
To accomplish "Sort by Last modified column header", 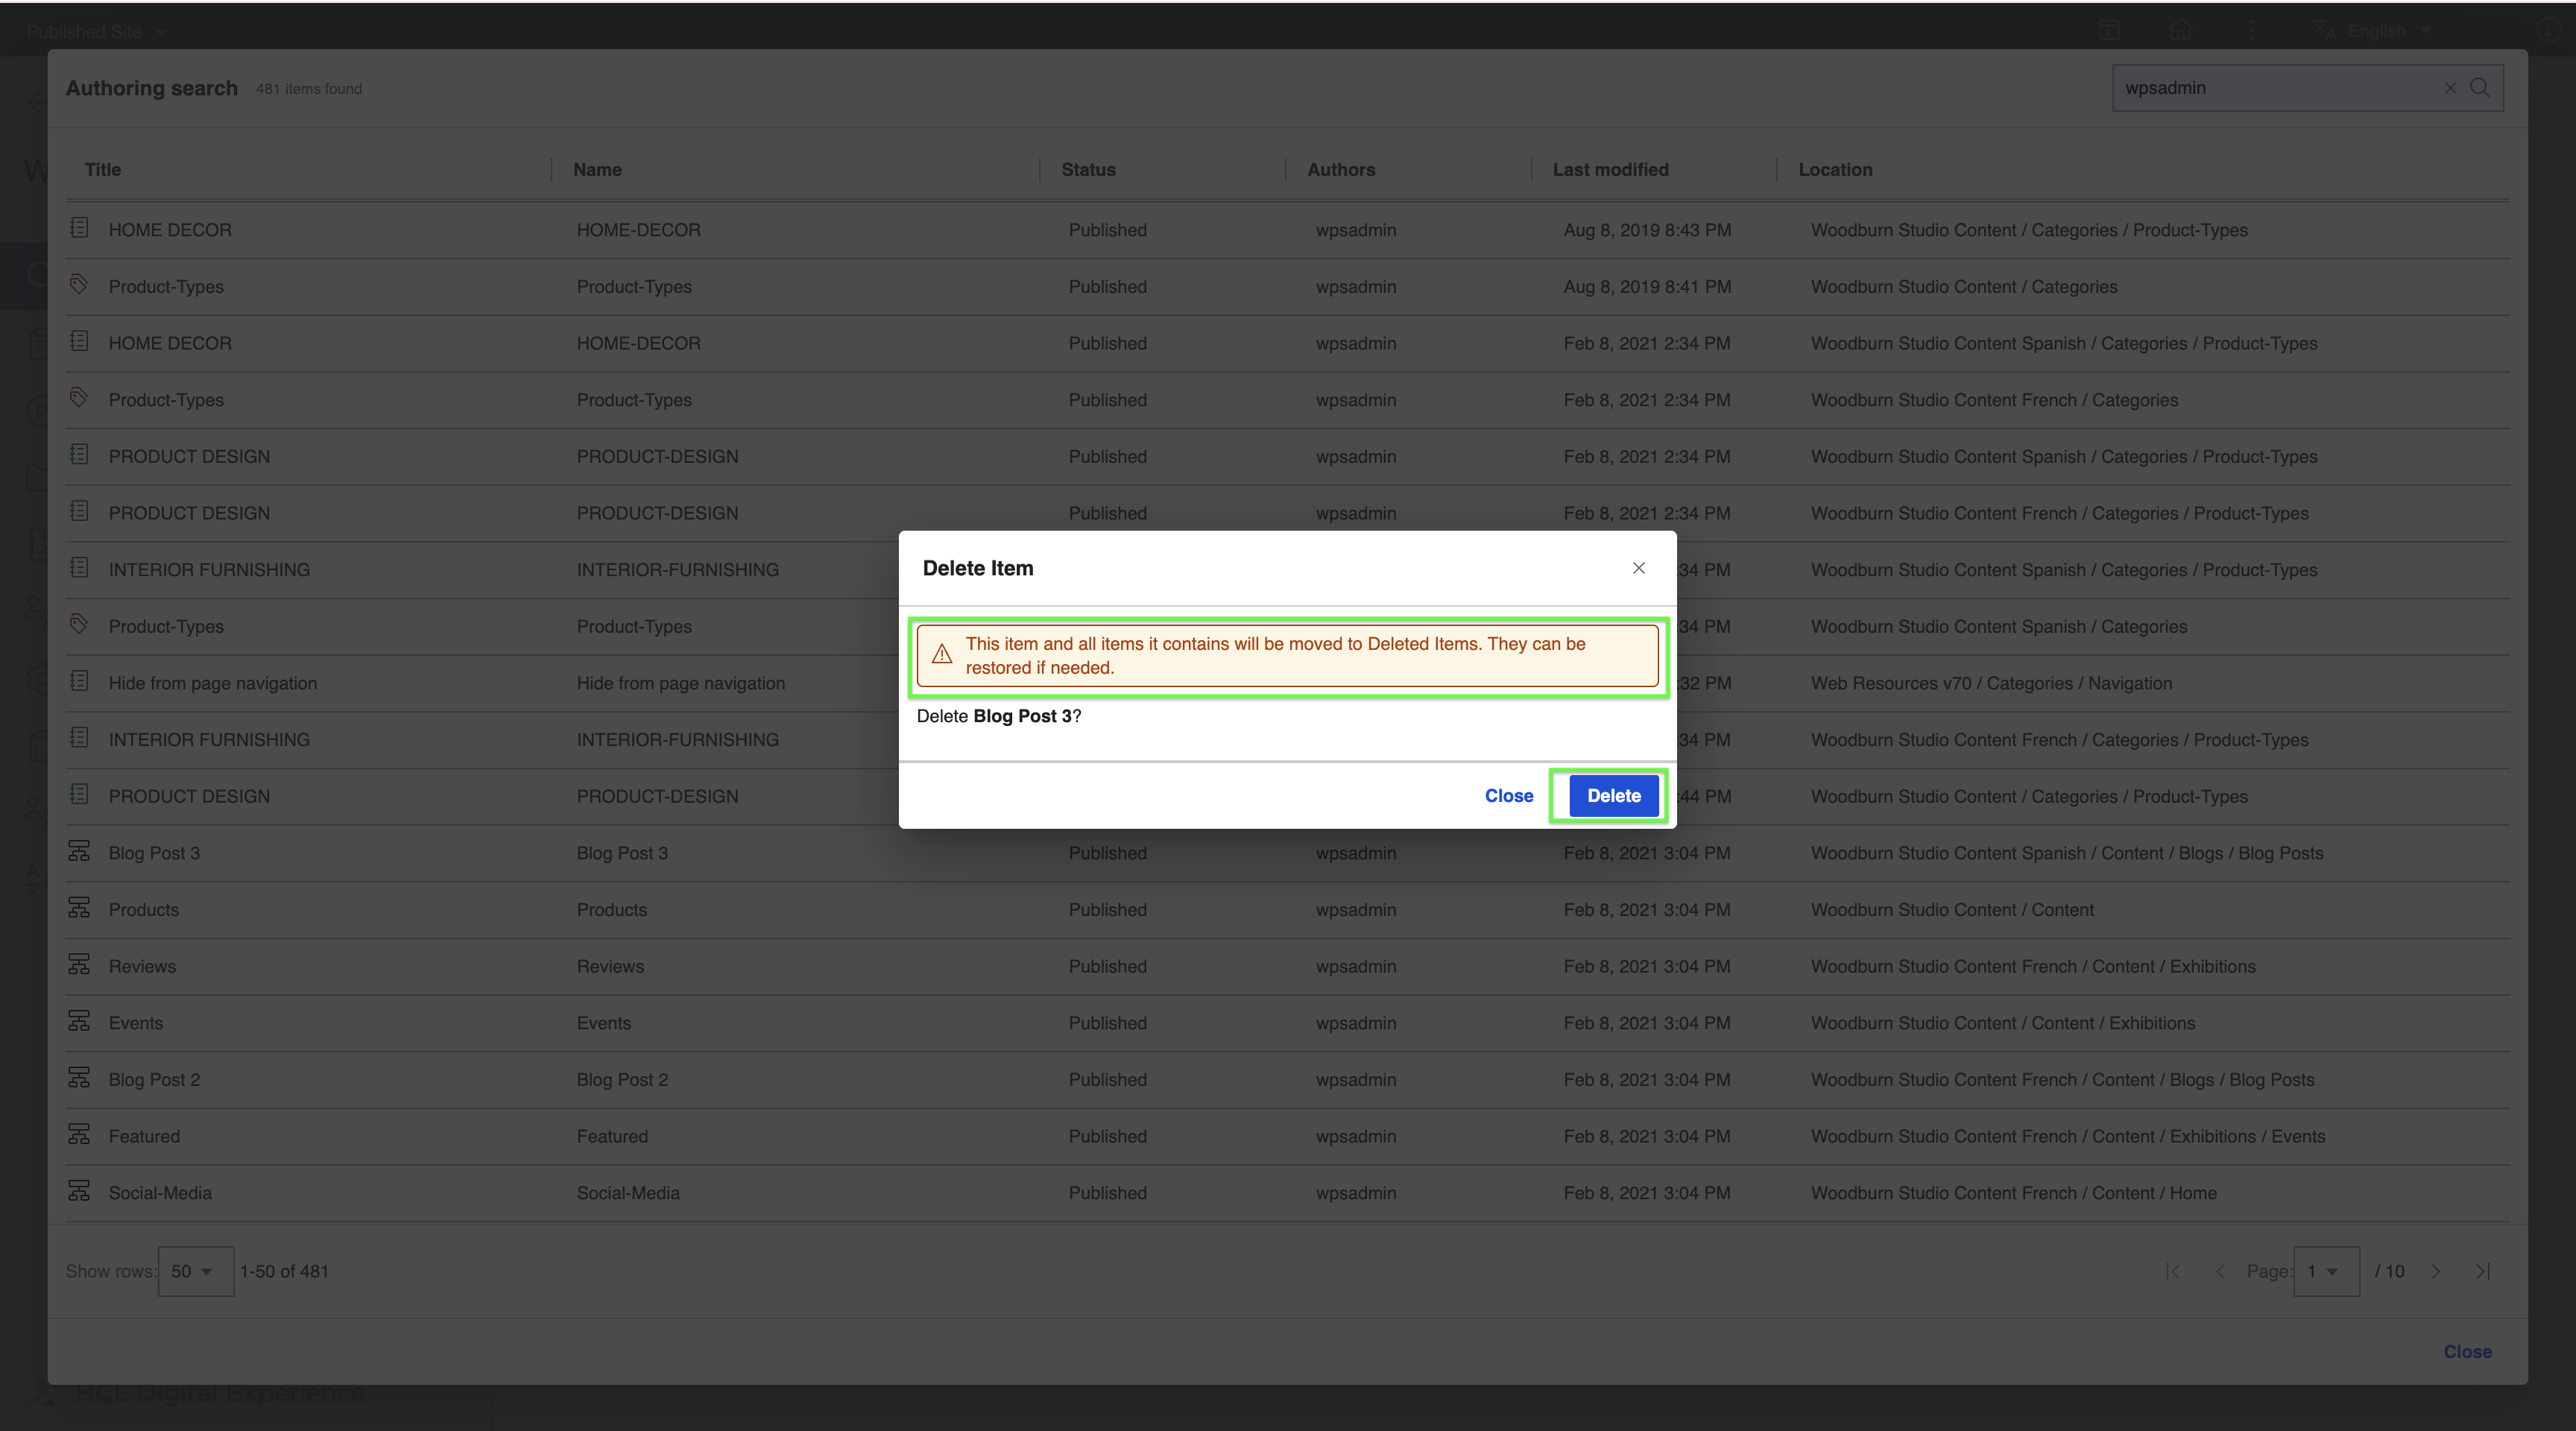I will [1610, 170].
